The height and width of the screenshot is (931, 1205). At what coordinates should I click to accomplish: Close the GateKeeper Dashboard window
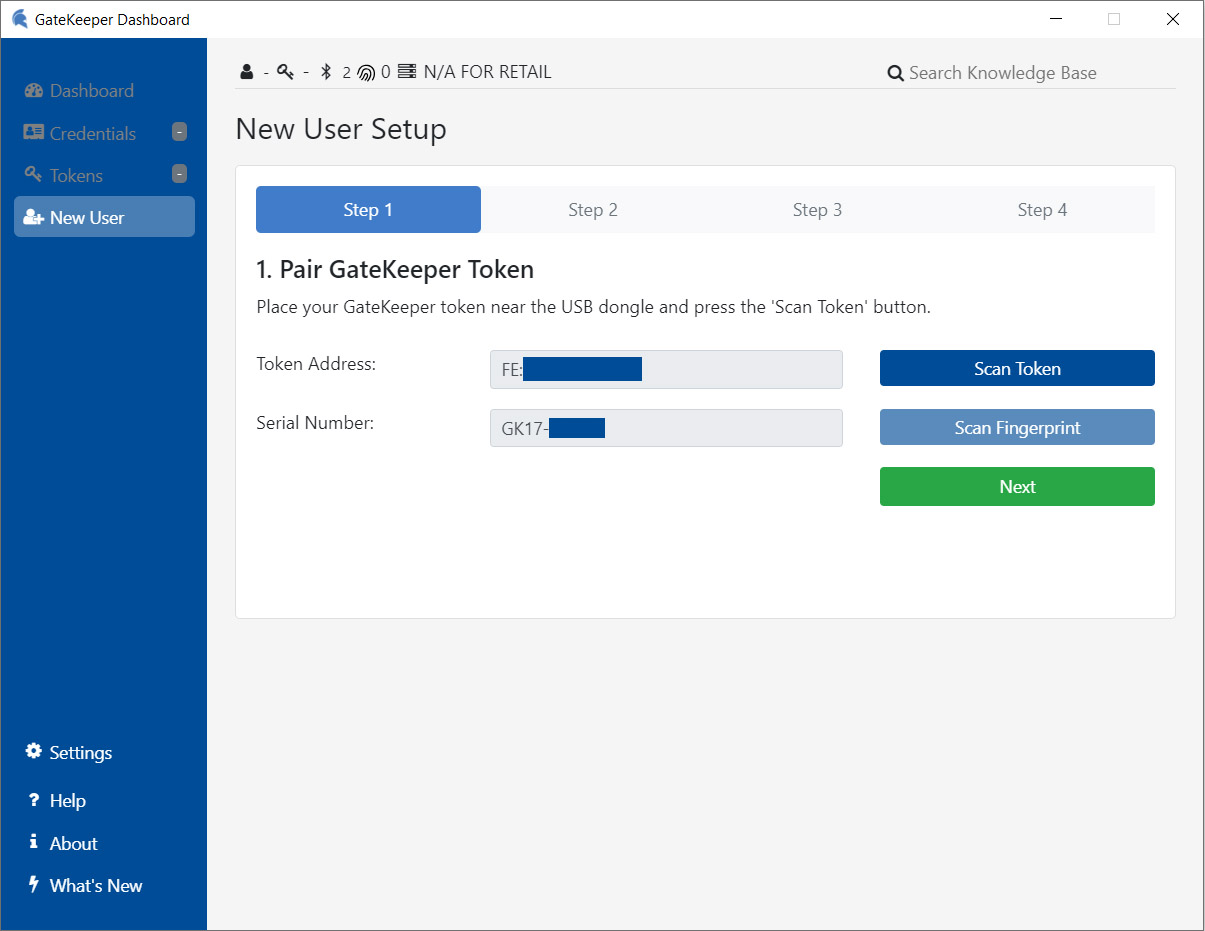click(1173, 19)
